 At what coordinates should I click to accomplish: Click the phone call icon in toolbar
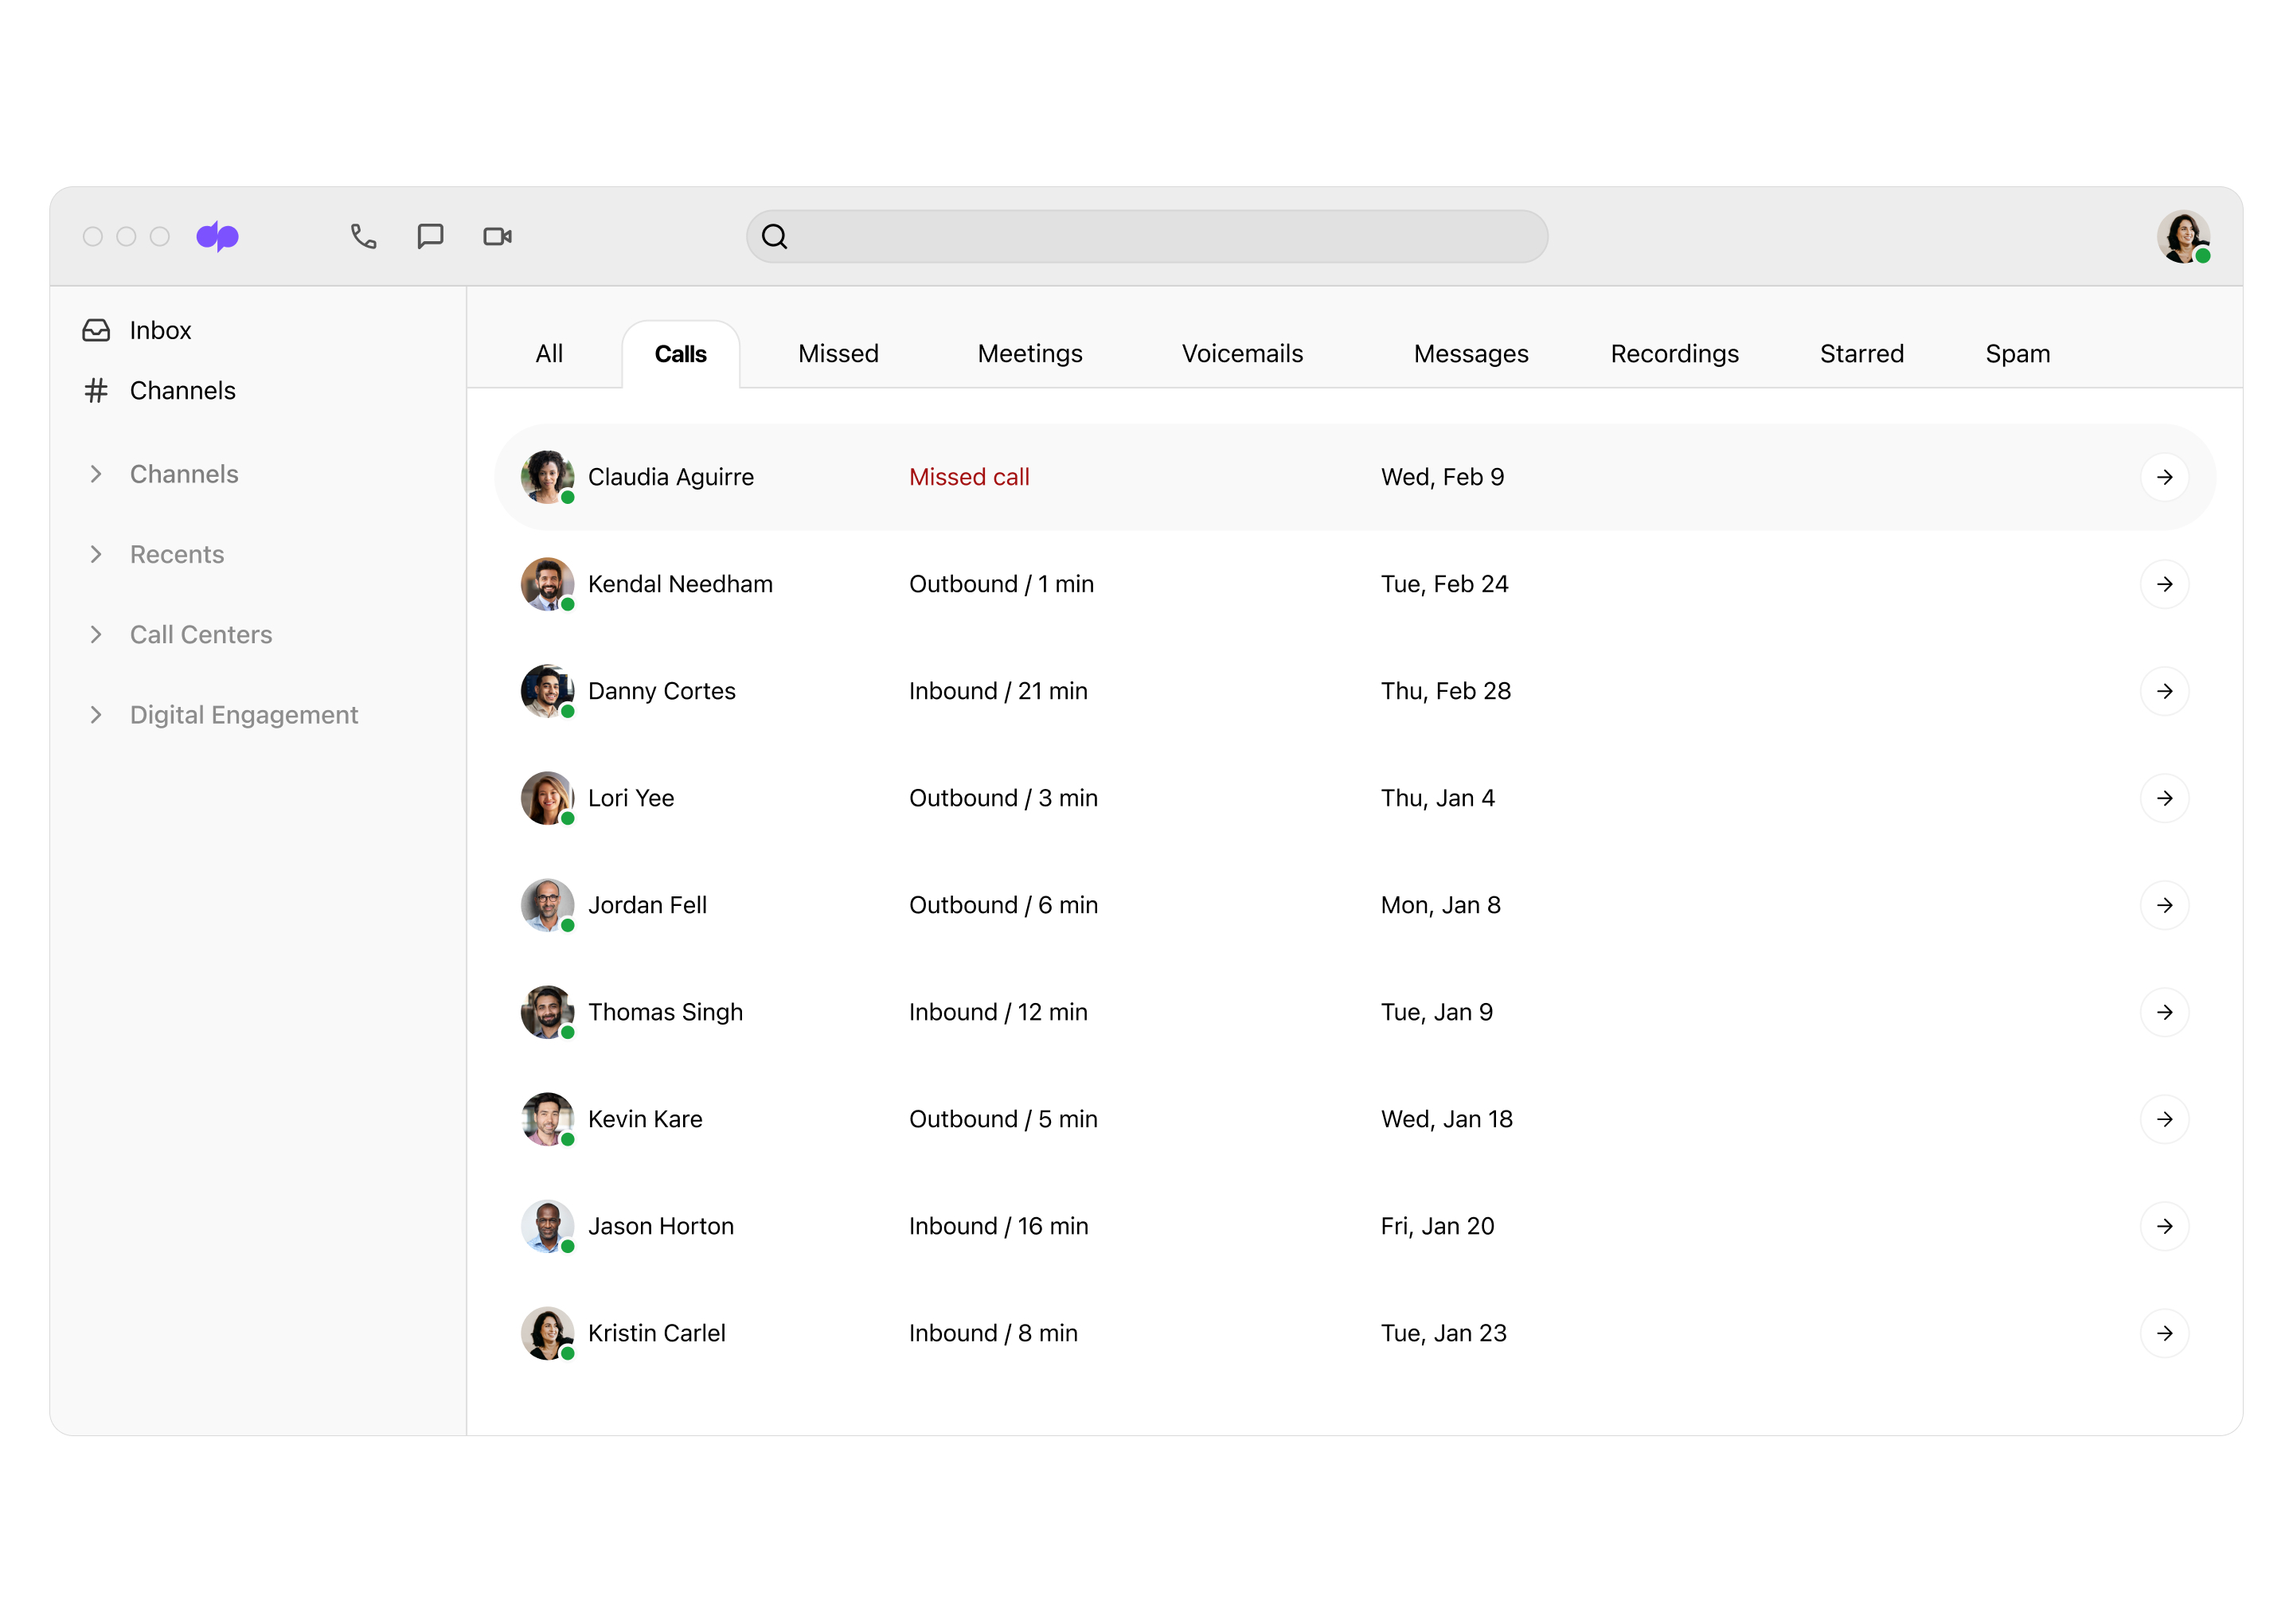pyautogui.click(x=364, y=237)
